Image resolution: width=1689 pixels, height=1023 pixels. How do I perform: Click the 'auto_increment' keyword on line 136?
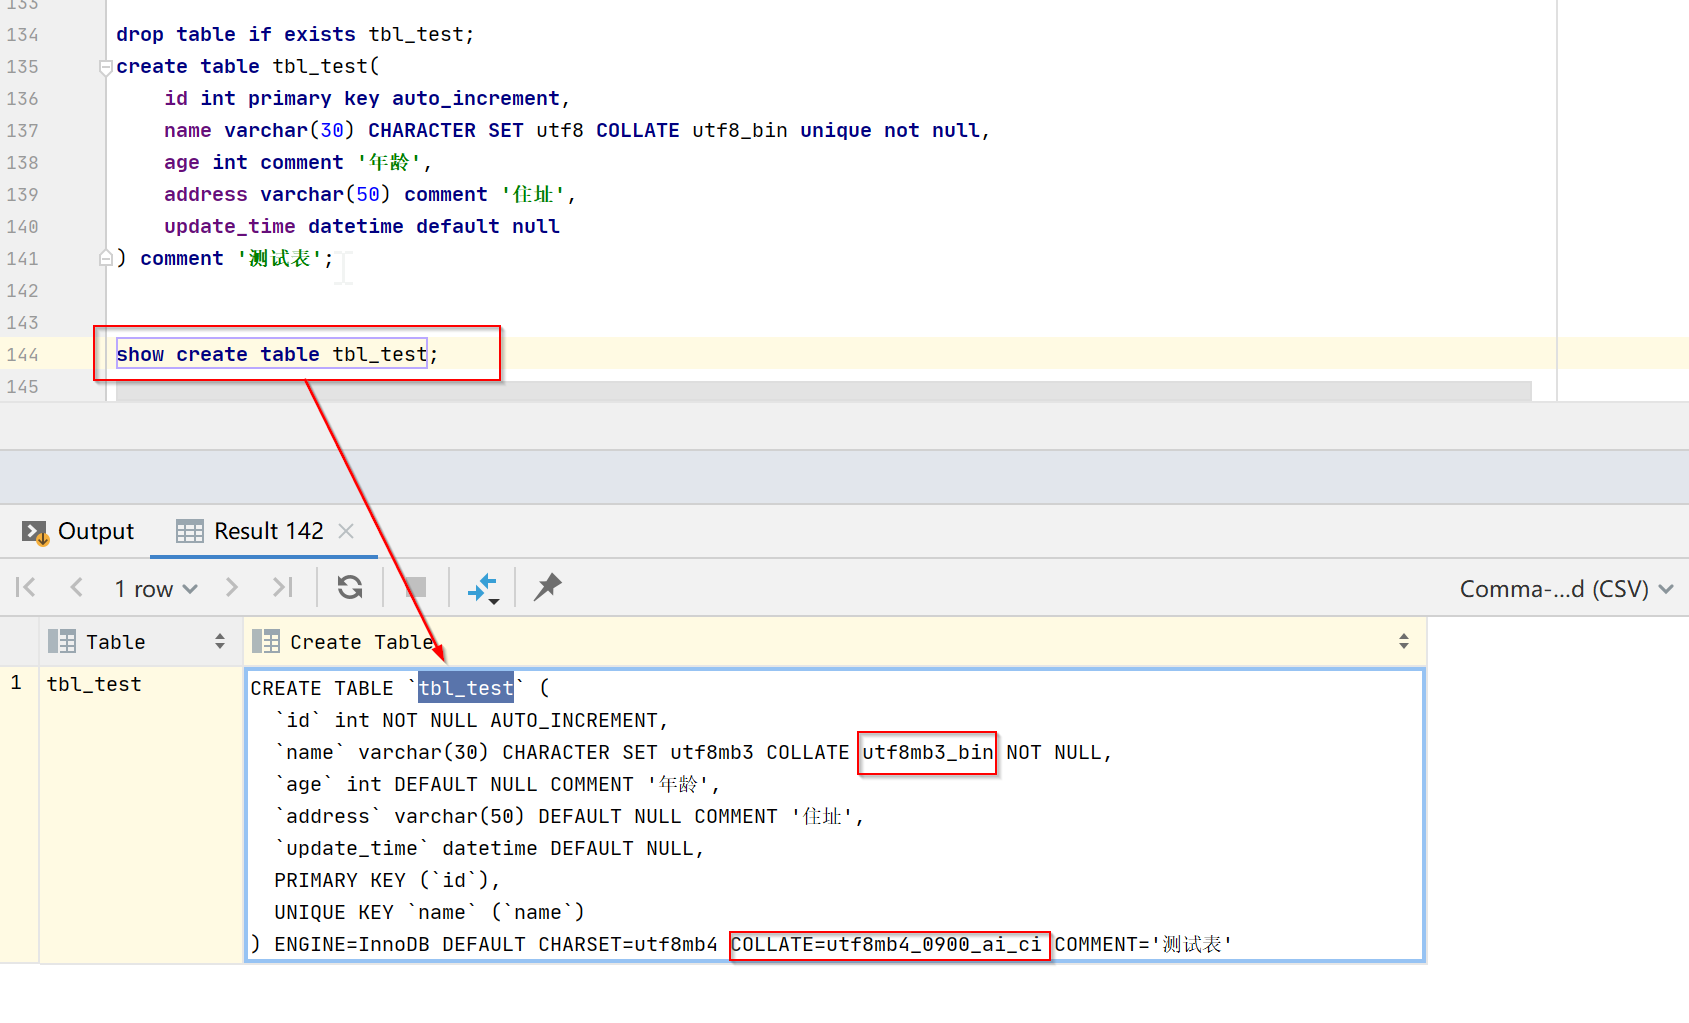coord(476,99)
